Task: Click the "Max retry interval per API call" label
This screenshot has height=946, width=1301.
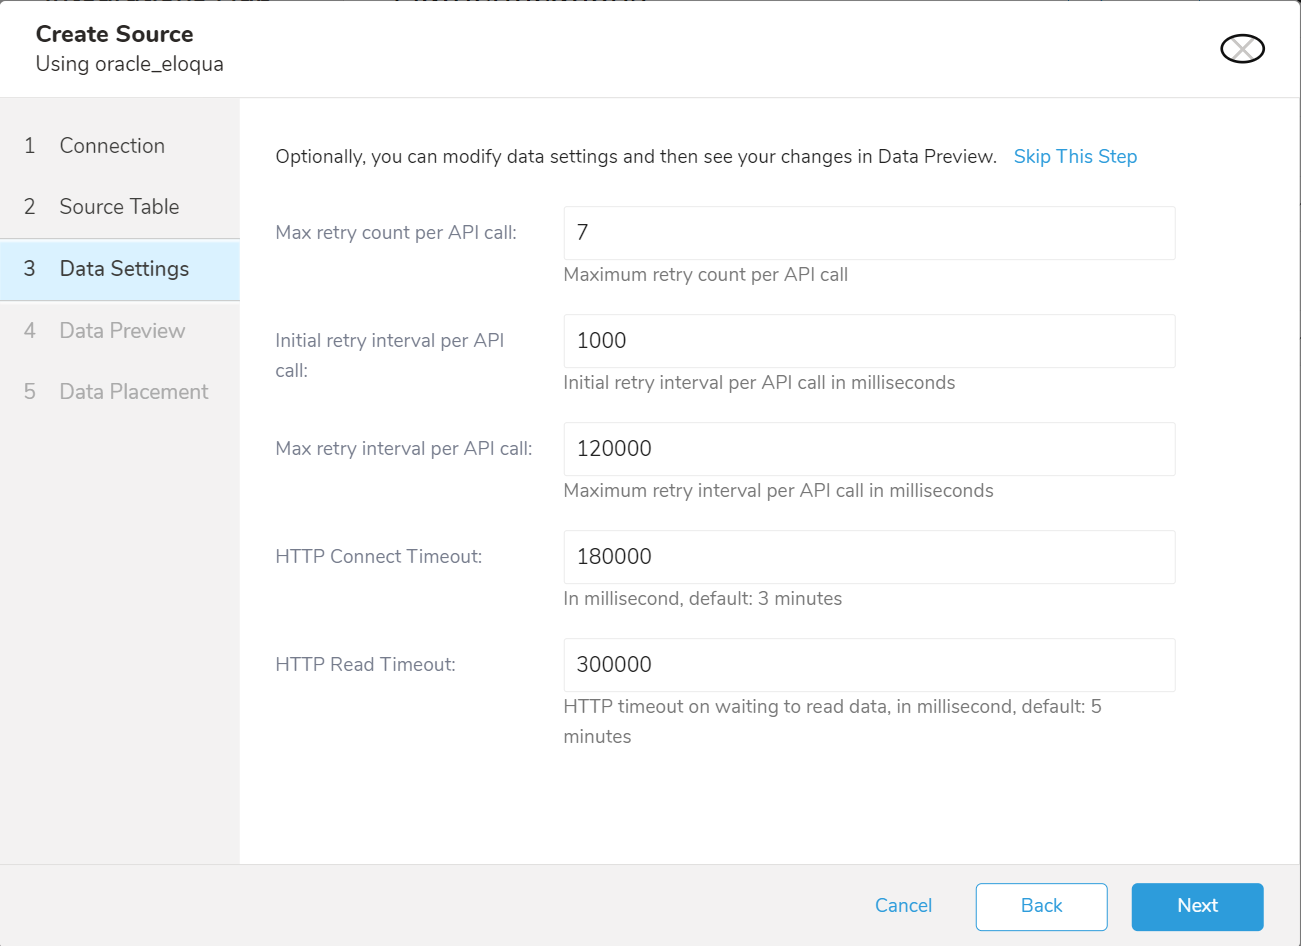Action: (x=403, y=449)
